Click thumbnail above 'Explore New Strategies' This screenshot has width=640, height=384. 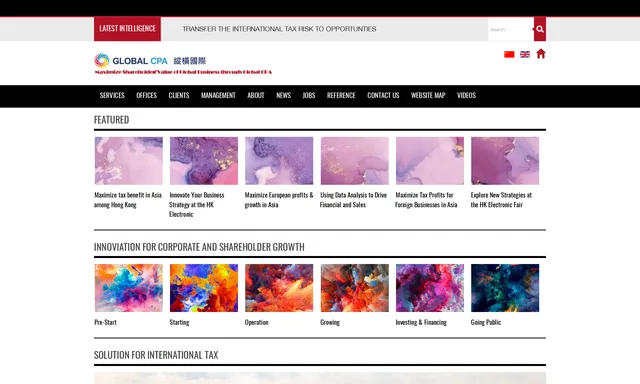pos(505,161)
